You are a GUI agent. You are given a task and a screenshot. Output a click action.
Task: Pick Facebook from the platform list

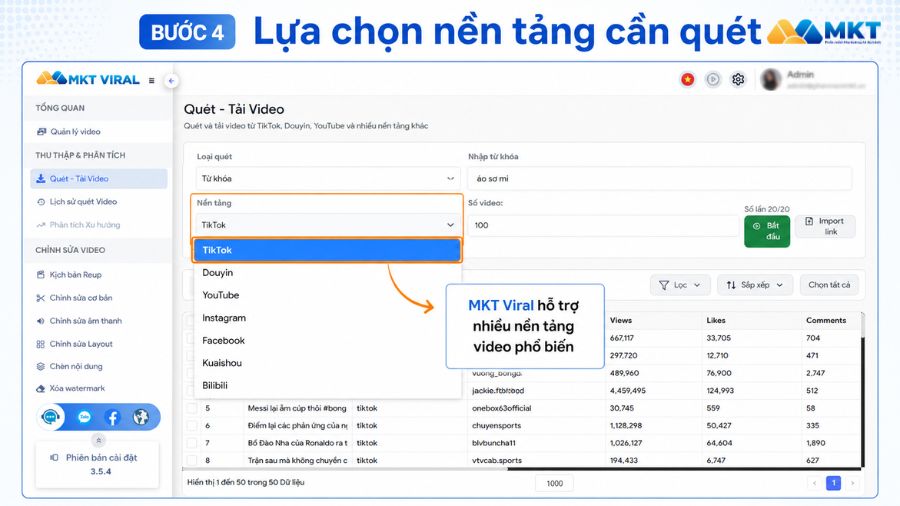tap(327, 340)
